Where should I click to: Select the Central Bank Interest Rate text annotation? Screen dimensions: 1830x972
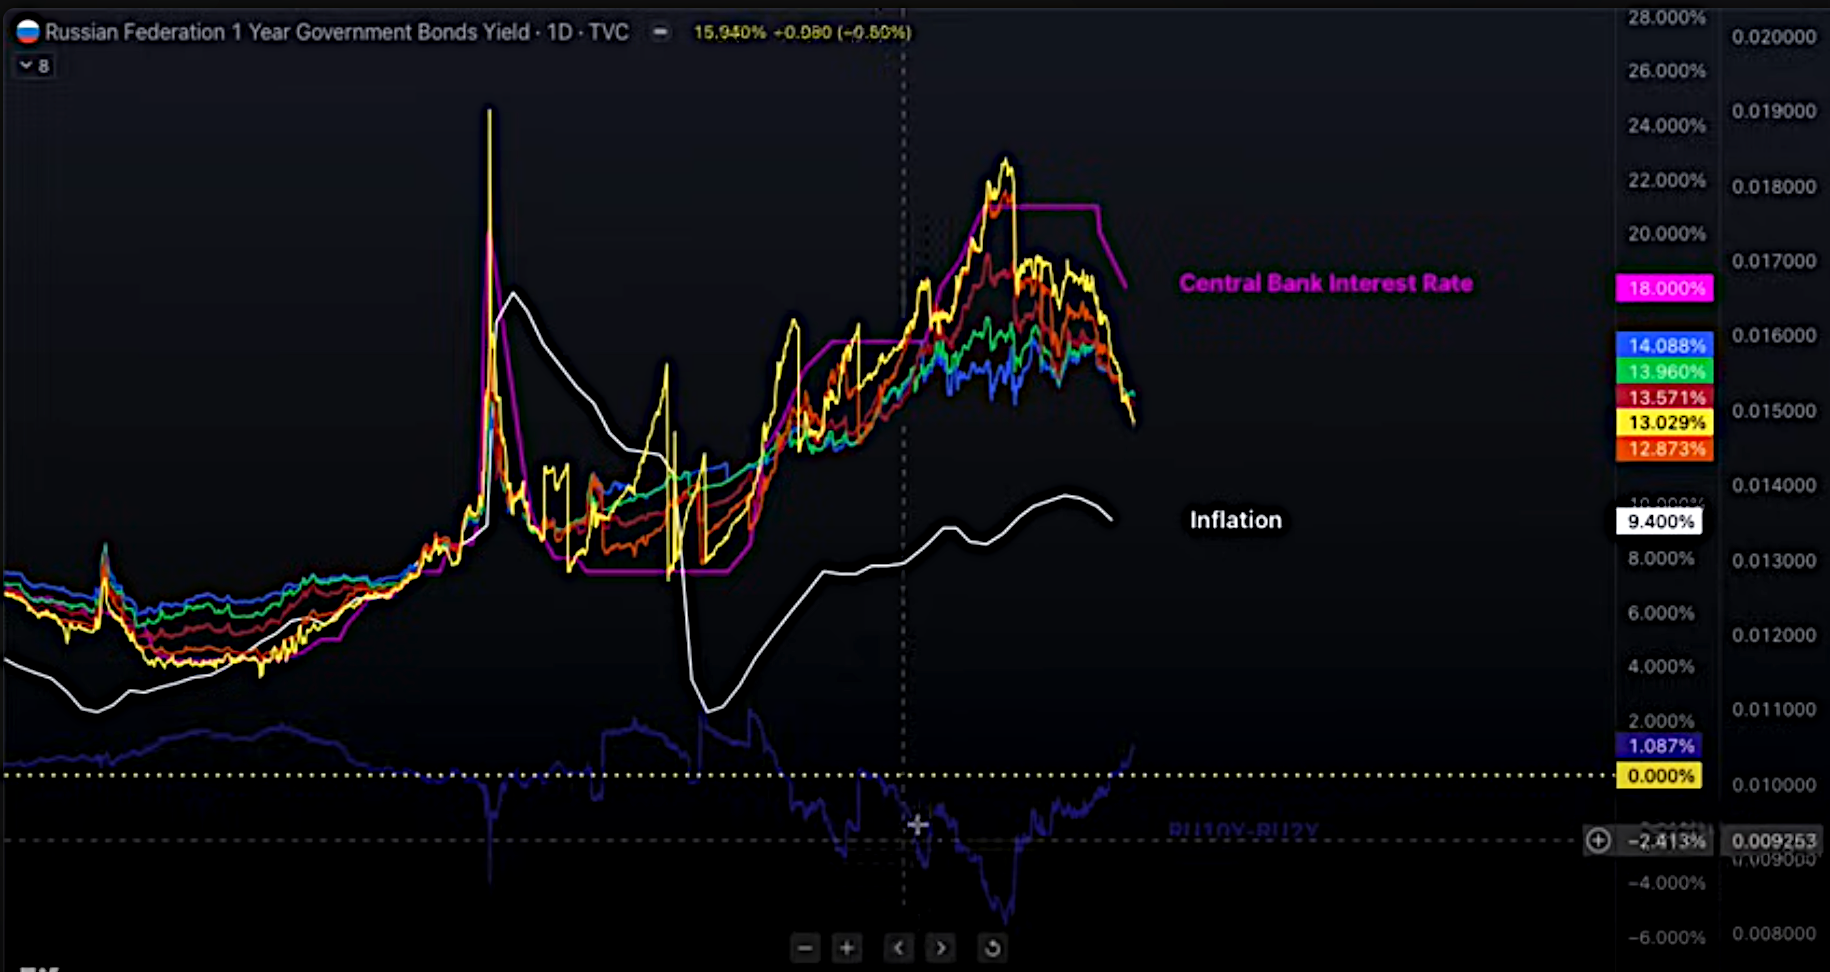click(x=1326, y=283)
